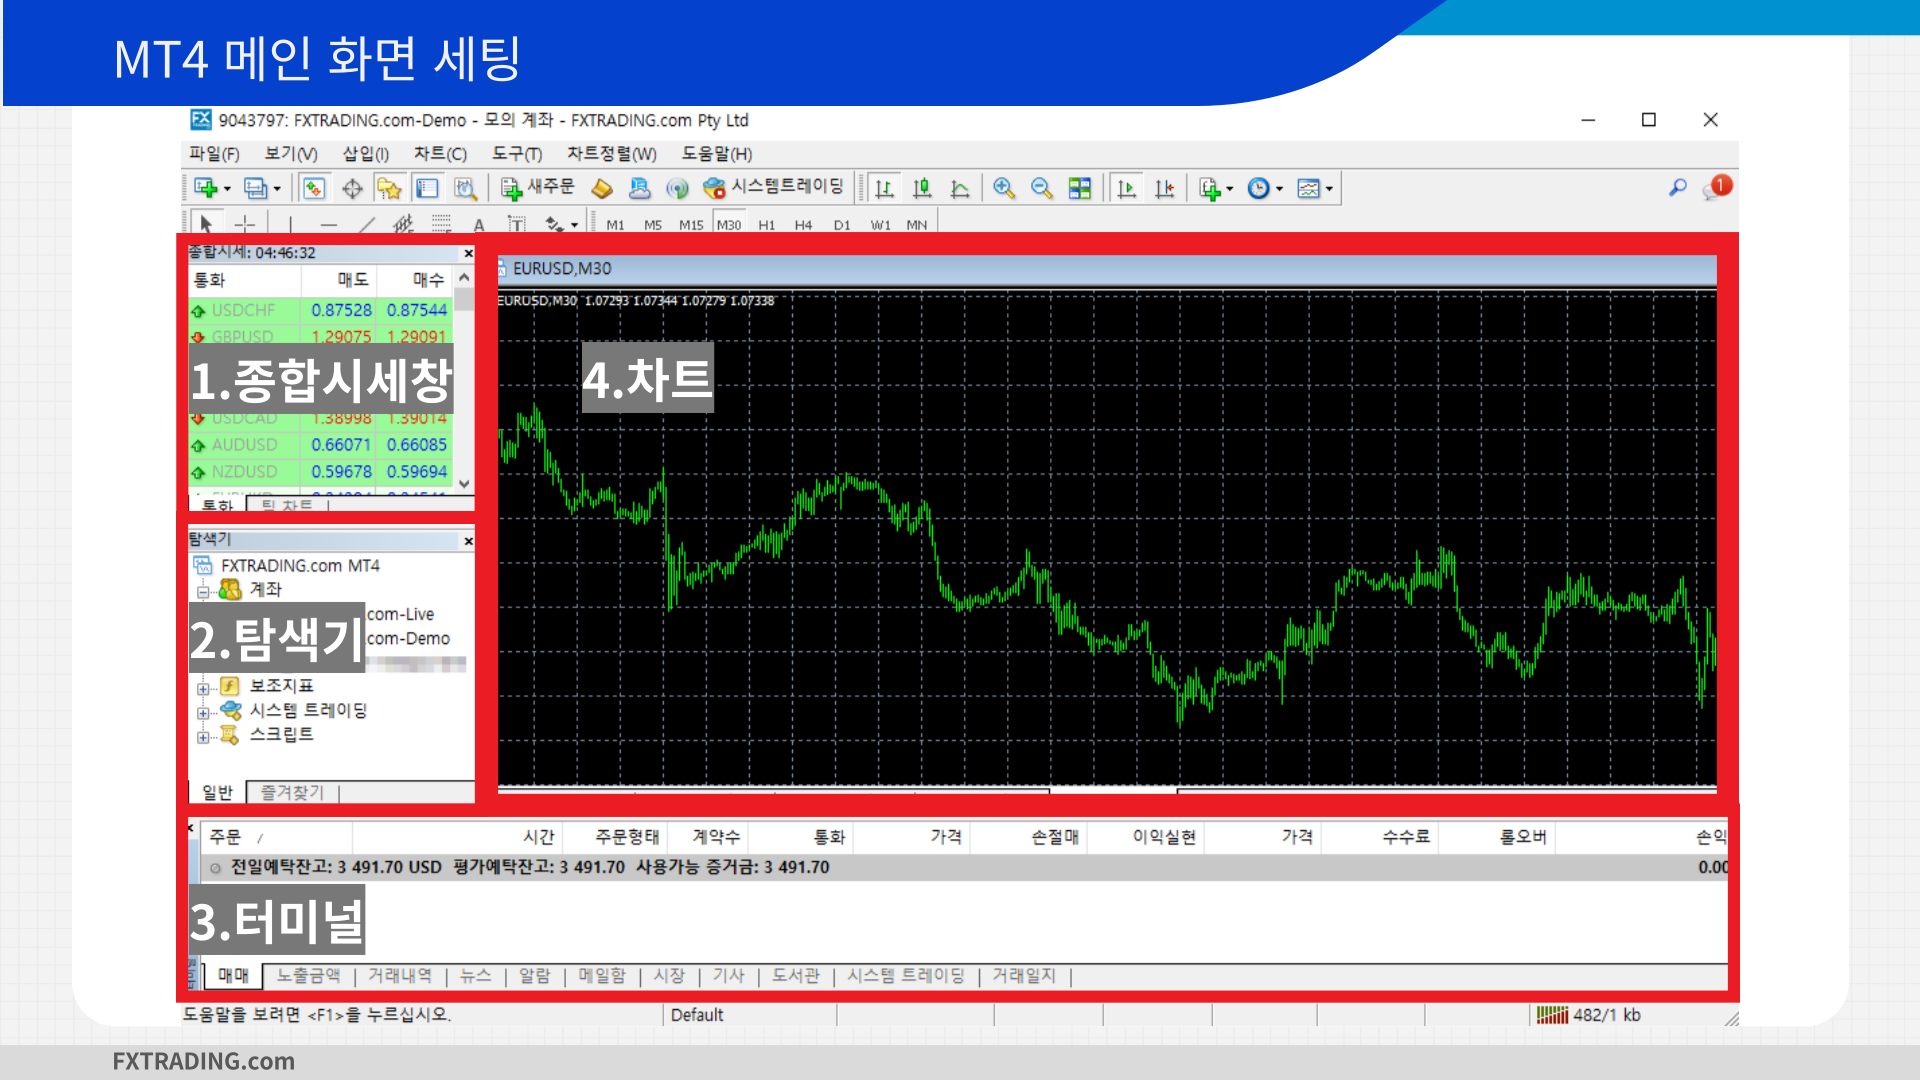Toggle the Terminal window icon
This screenshot has width=1920, height=1080.
(x=427, y=188)
